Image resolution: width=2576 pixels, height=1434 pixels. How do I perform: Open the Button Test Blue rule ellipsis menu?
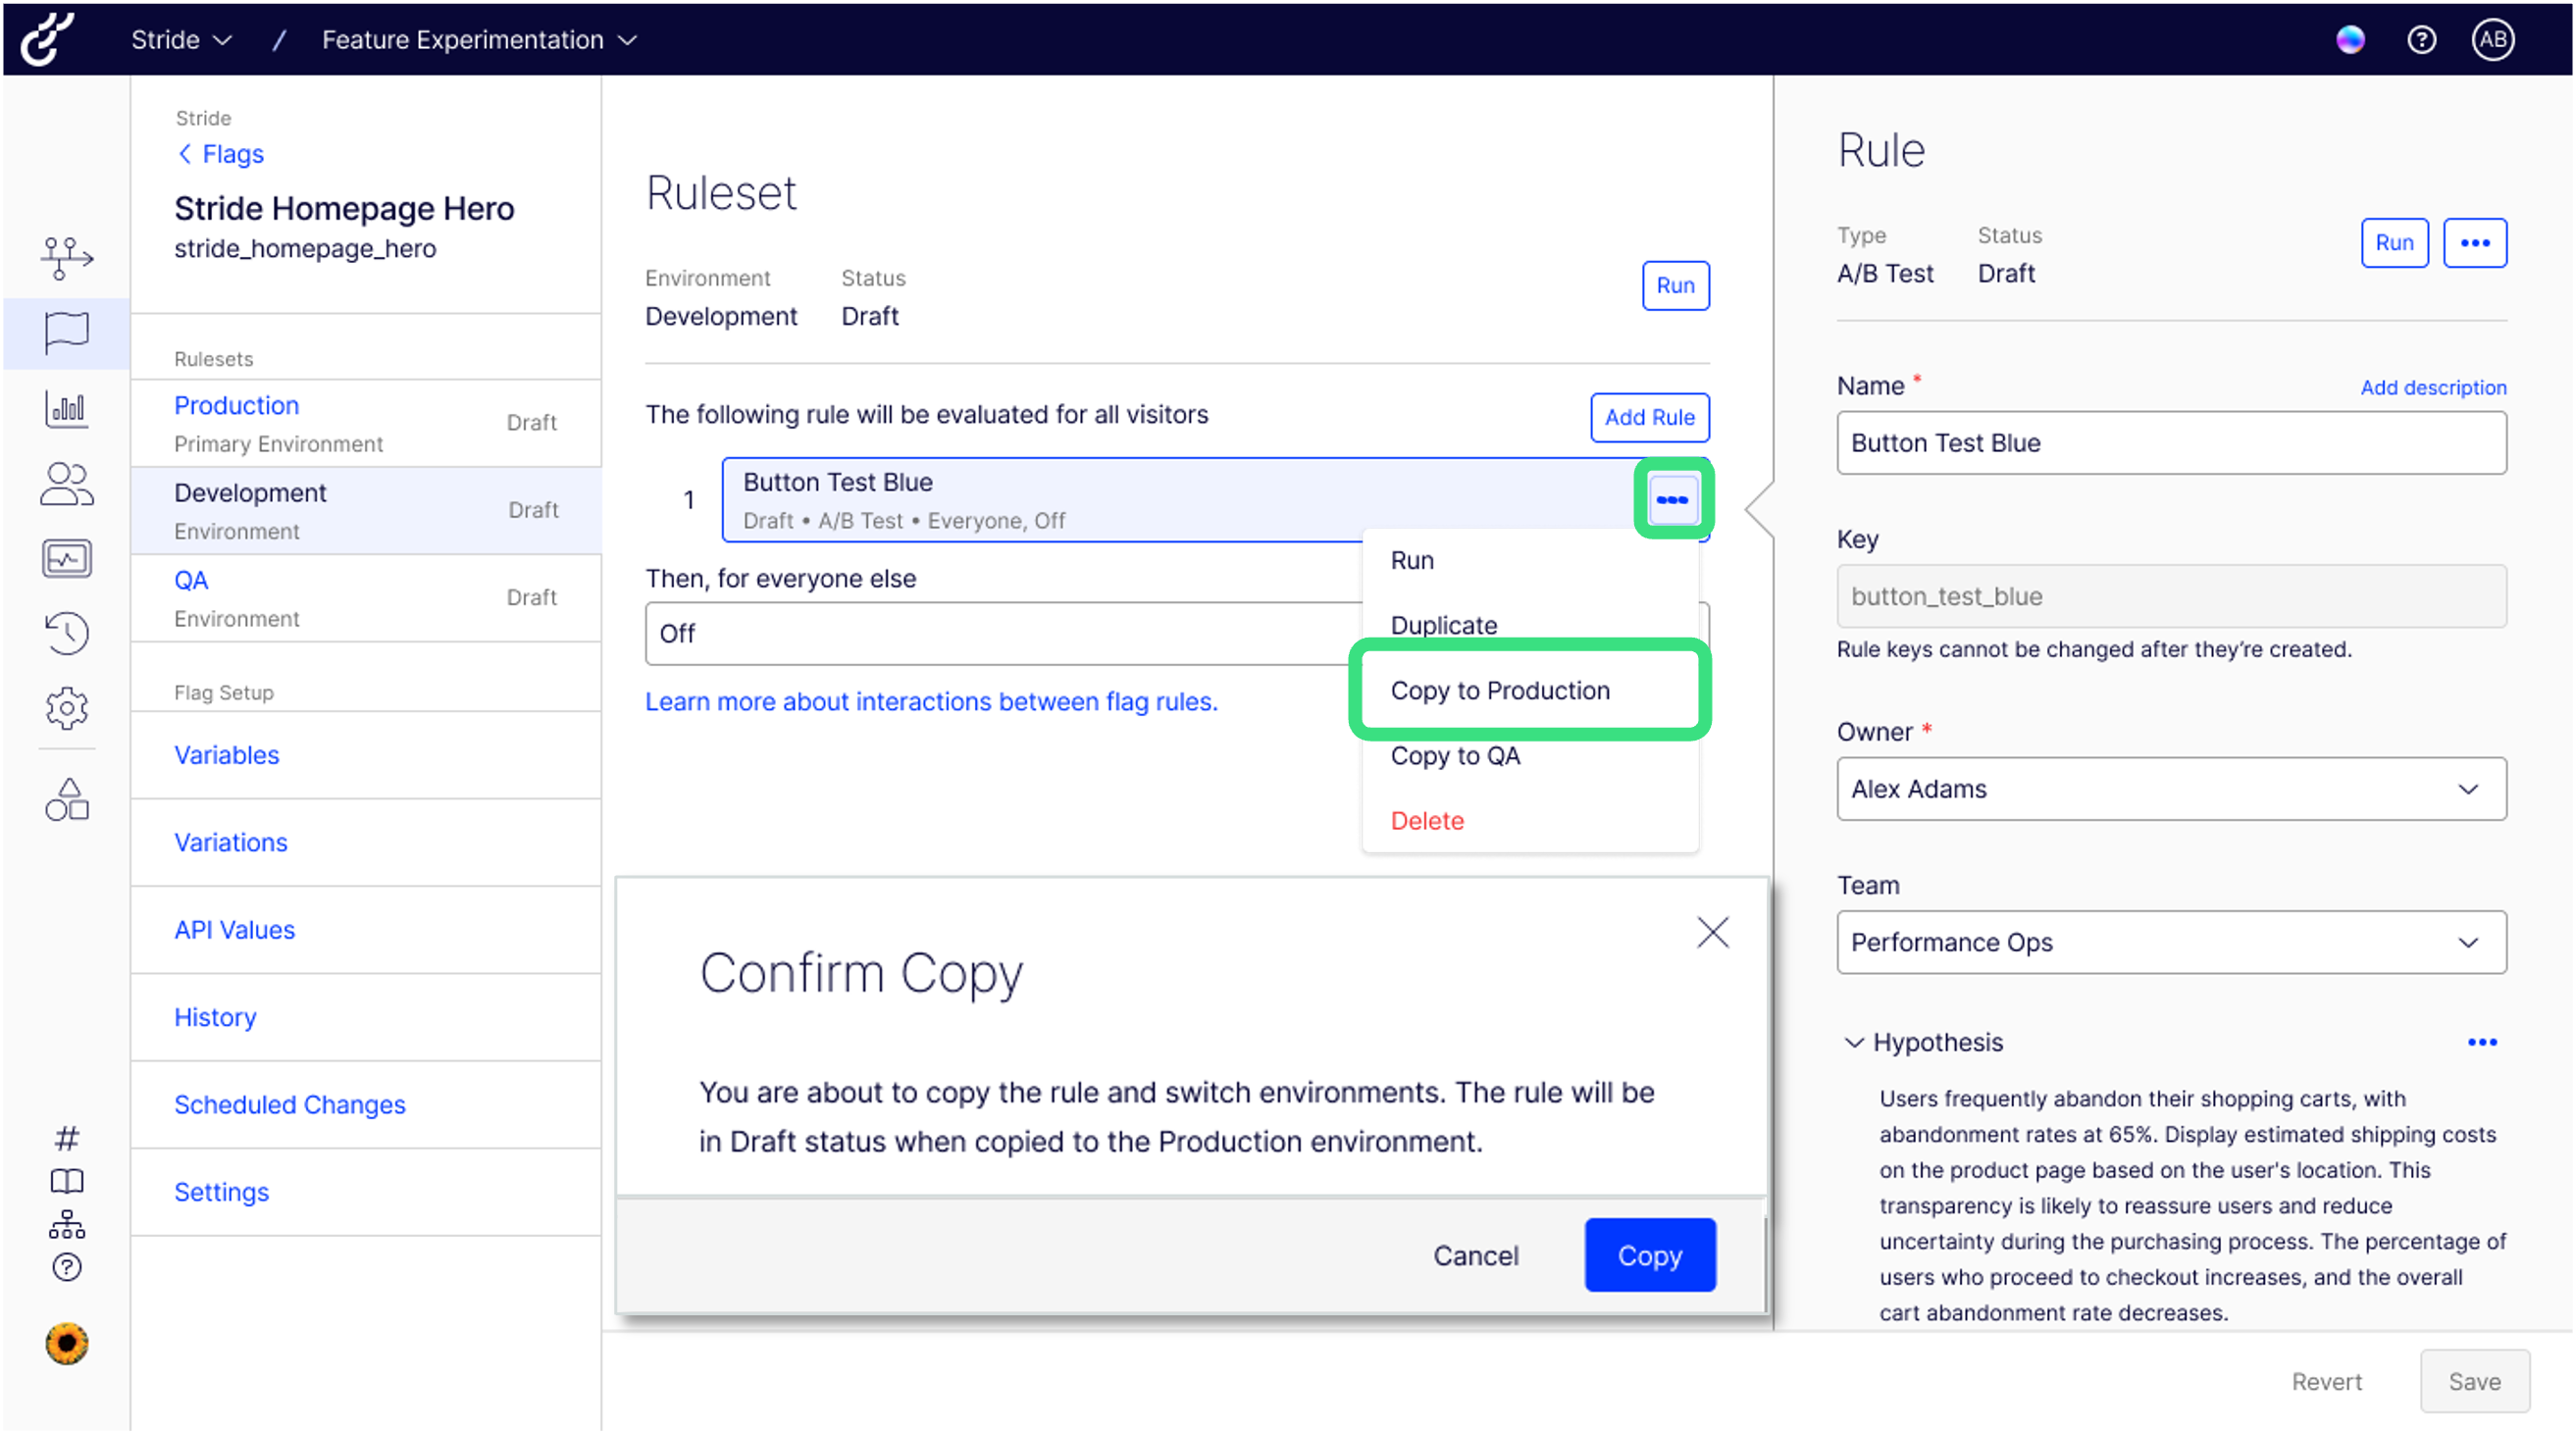coord(1671,499)
